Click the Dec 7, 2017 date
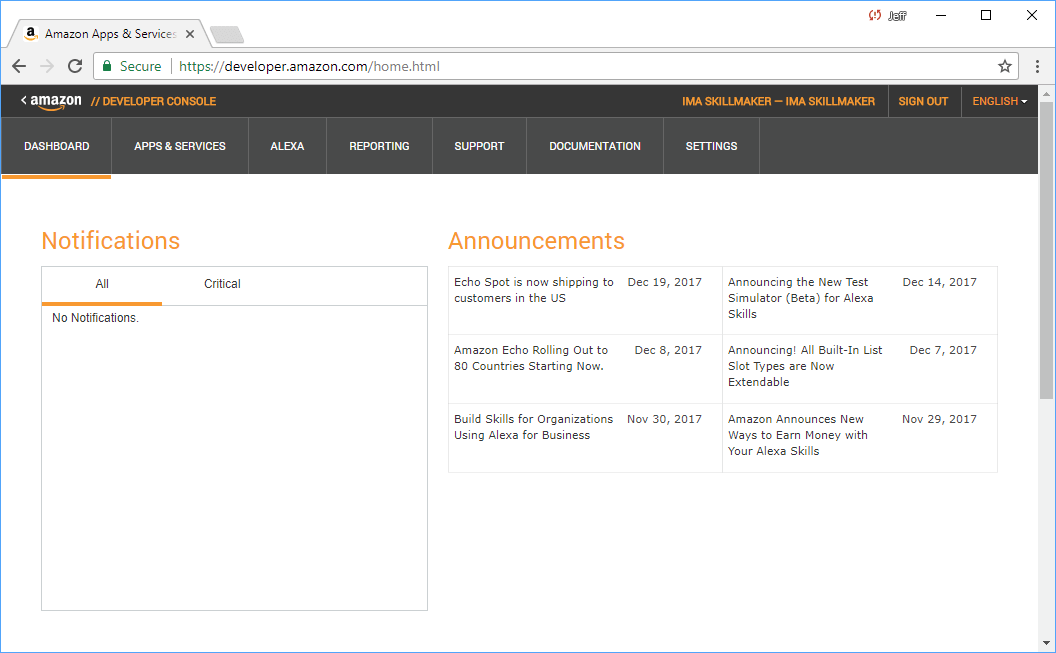The image size is (1056, 653). click(943, 350)
